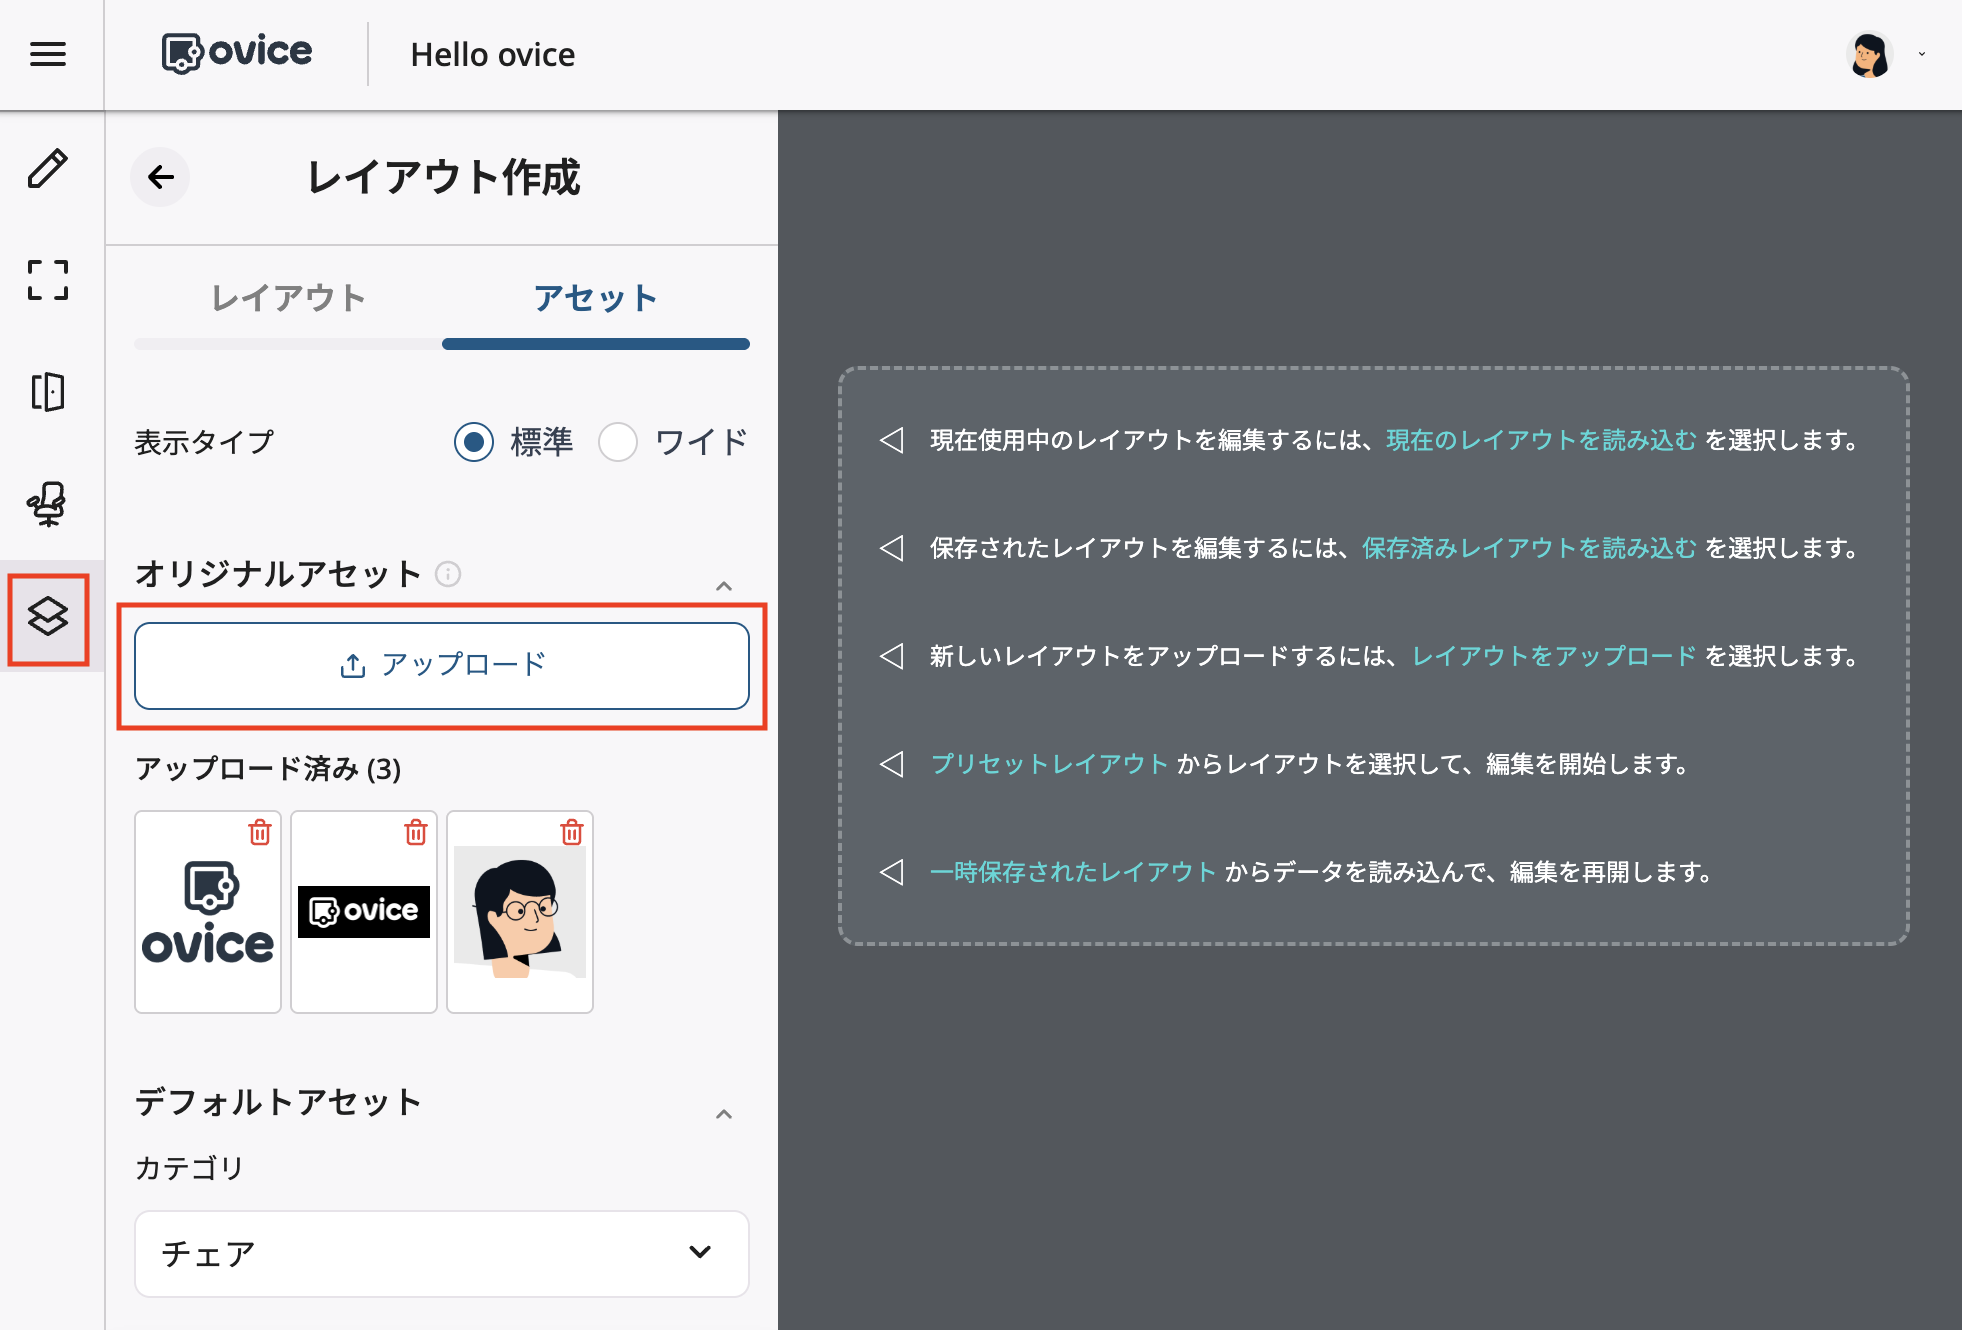Open the door icon in sidebar
The height and width of the screenshot is (1330, 1962).
pyautogui.click(x=48, y=392)
